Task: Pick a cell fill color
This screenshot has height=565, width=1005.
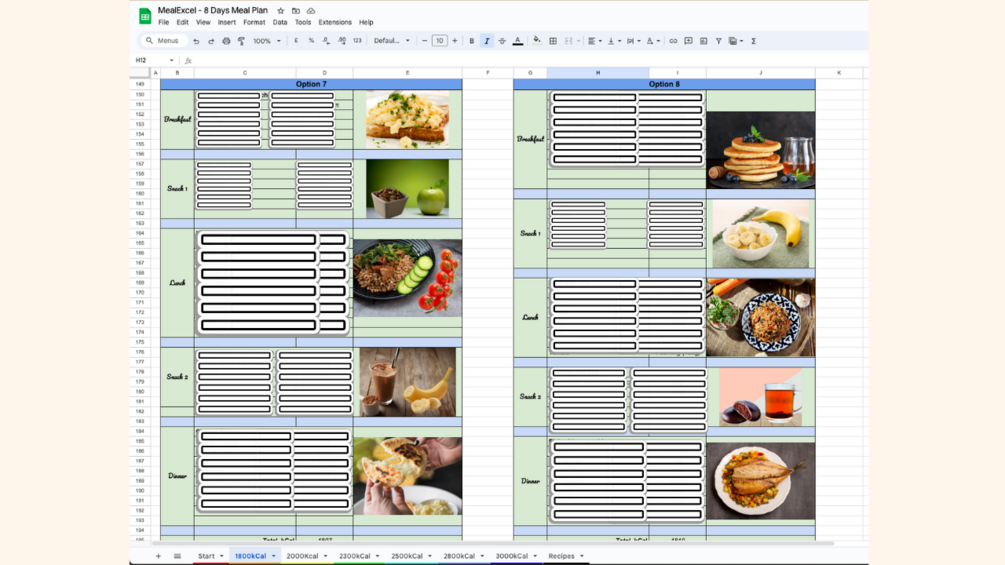Action: click(x=537, y=41)
